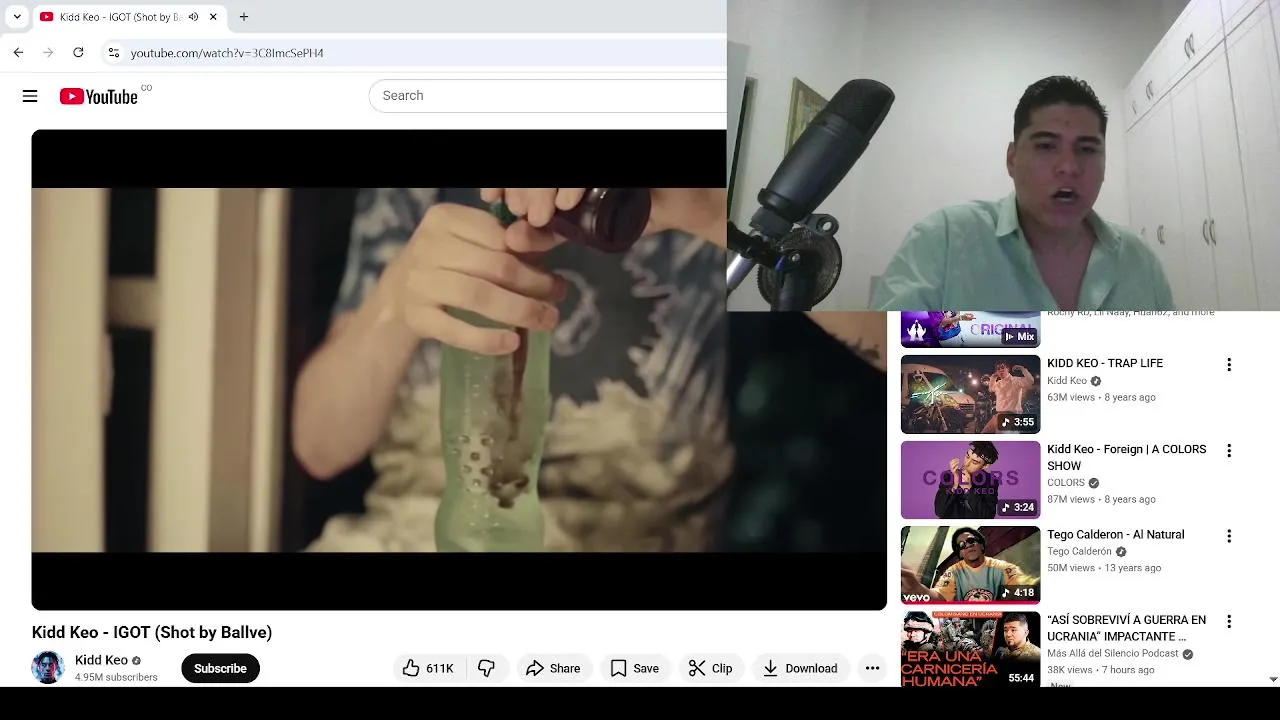Screen dimensions: 1280x720
Task: Click the address bar URL
Action: [227, 53]
